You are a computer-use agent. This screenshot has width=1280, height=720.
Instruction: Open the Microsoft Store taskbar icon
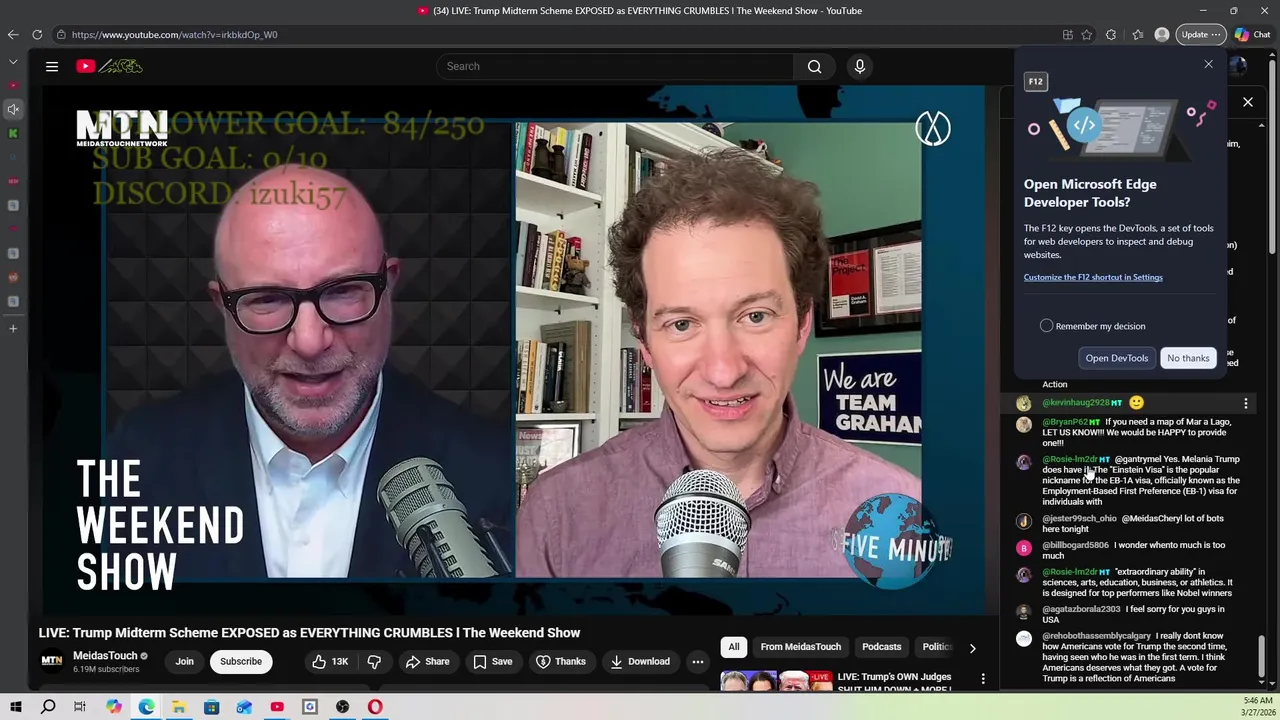pyautogui.click(x=212, y=707)
